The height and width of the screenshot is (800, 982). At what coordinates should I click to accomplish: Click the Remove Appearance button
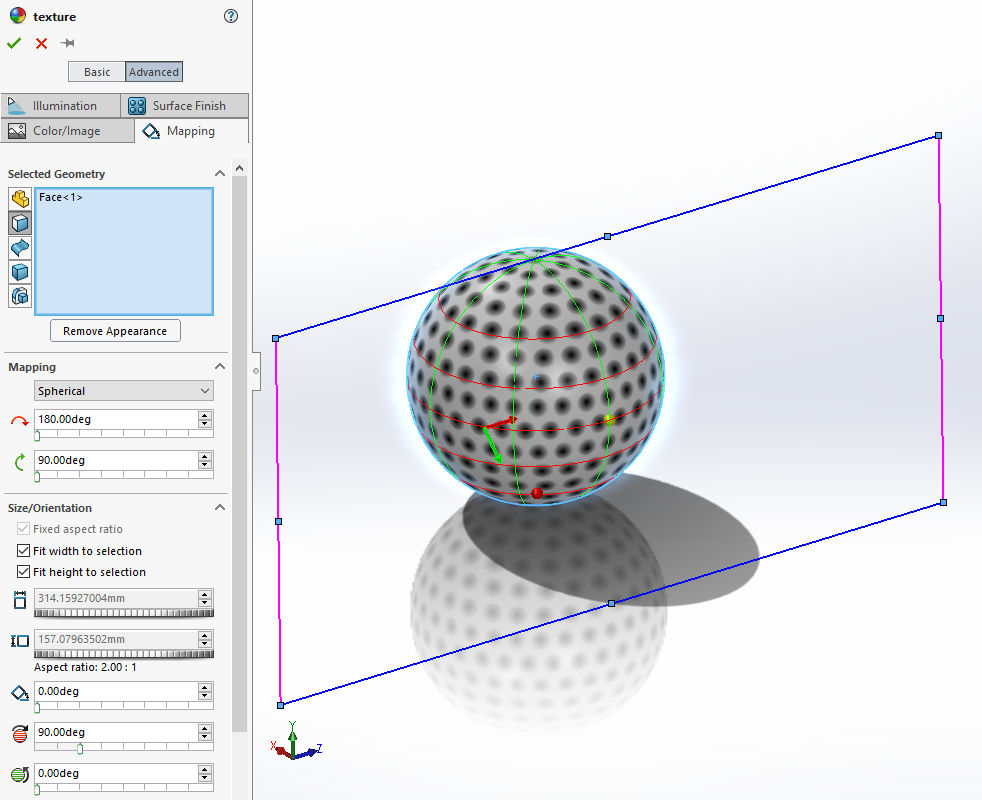pyautogui.click(x=114, y=330)
